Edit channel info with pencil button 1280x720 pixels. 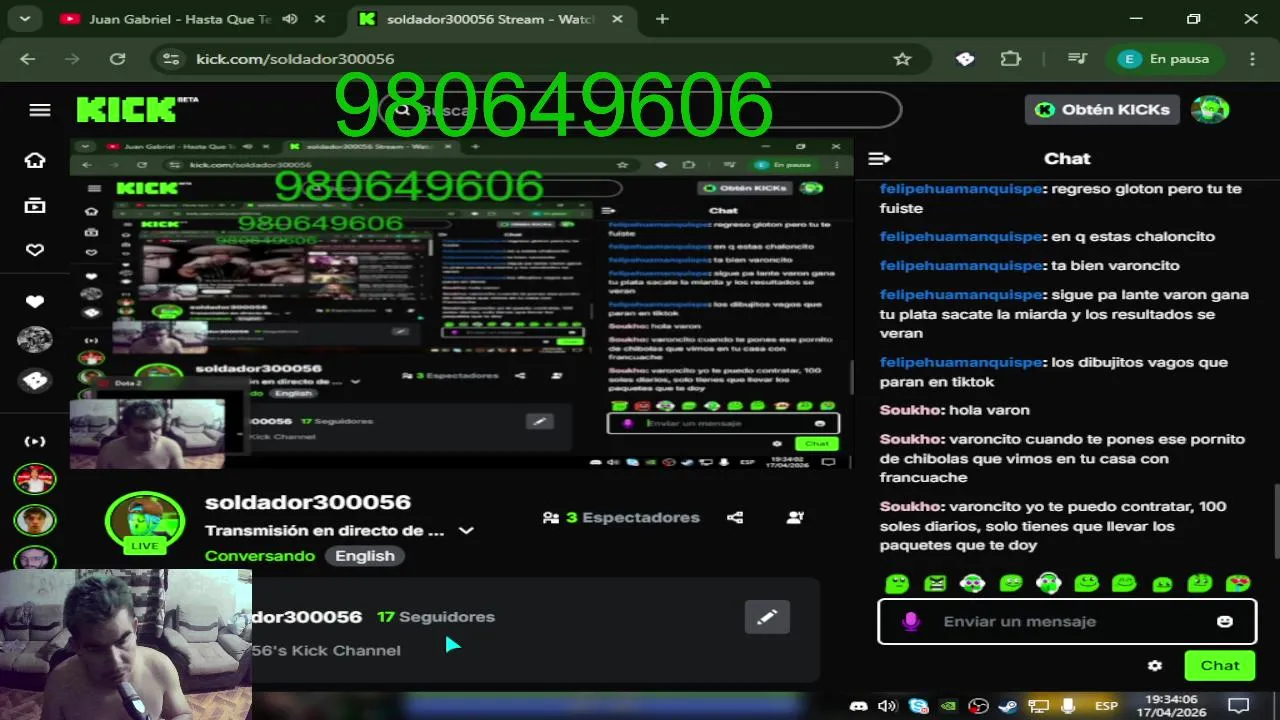coord(767,617)
